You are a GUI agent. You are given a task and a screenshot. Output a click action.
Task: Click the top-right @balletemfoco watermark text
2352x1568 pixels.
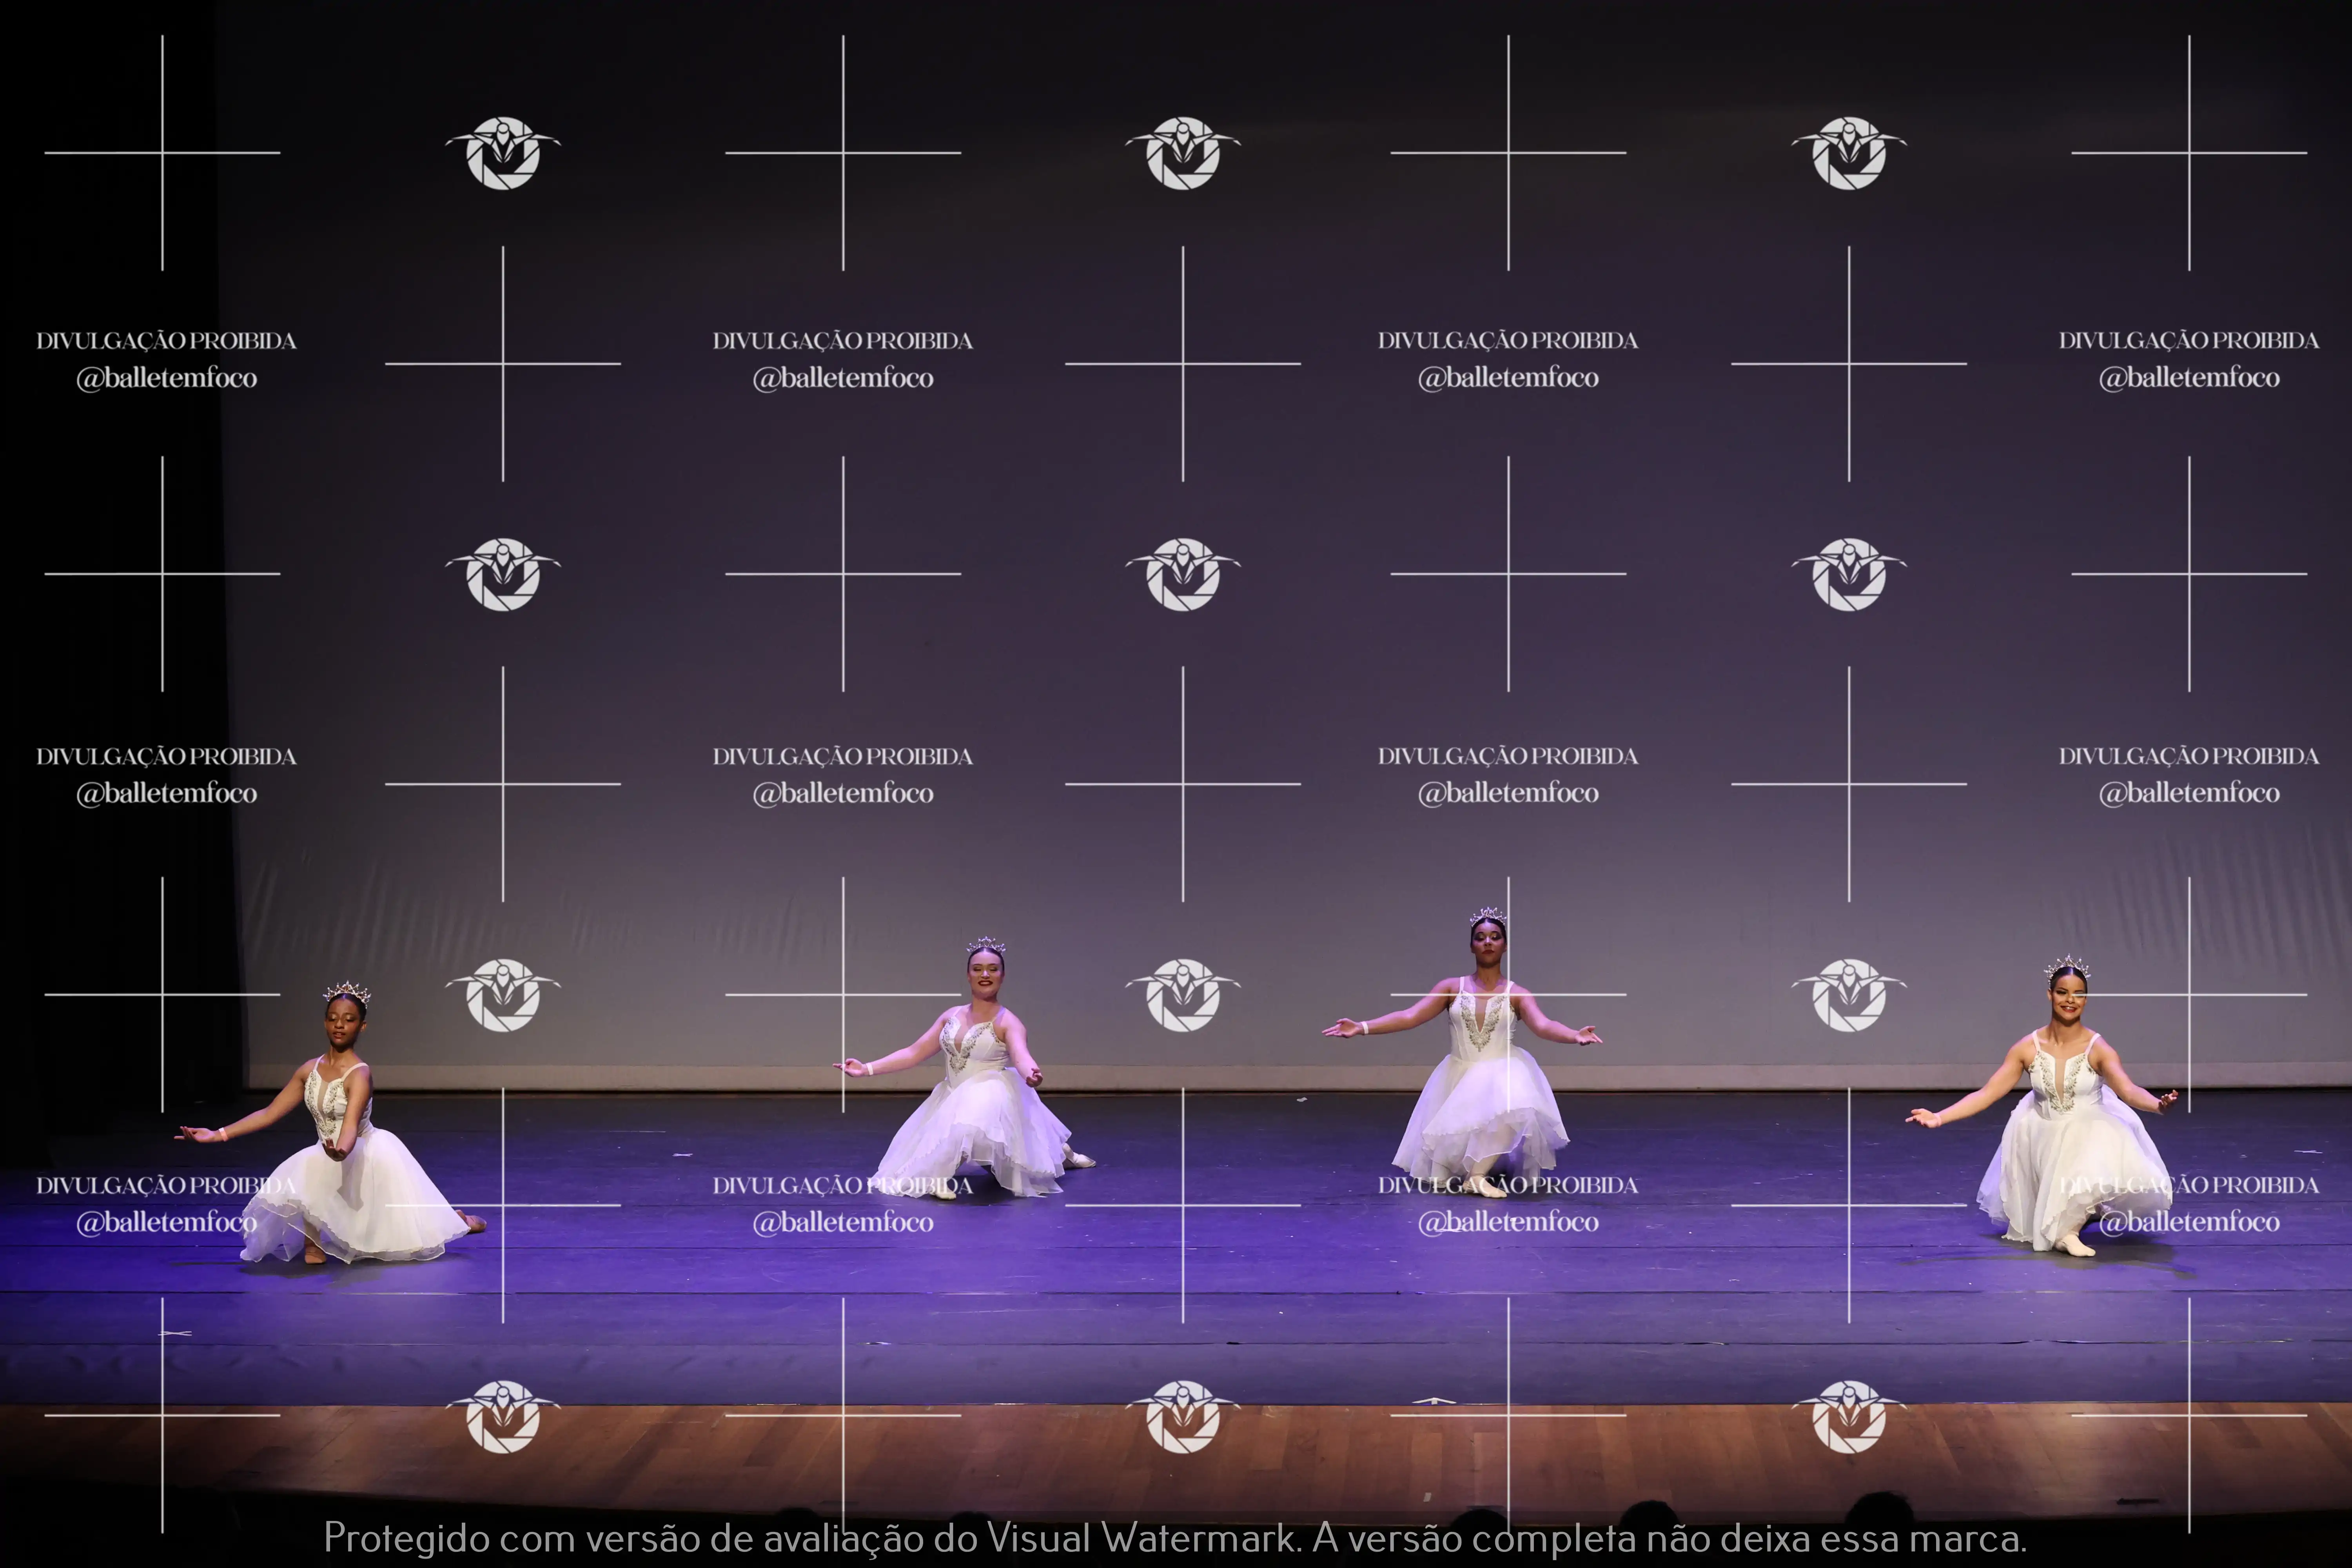tap(2189, 378)
